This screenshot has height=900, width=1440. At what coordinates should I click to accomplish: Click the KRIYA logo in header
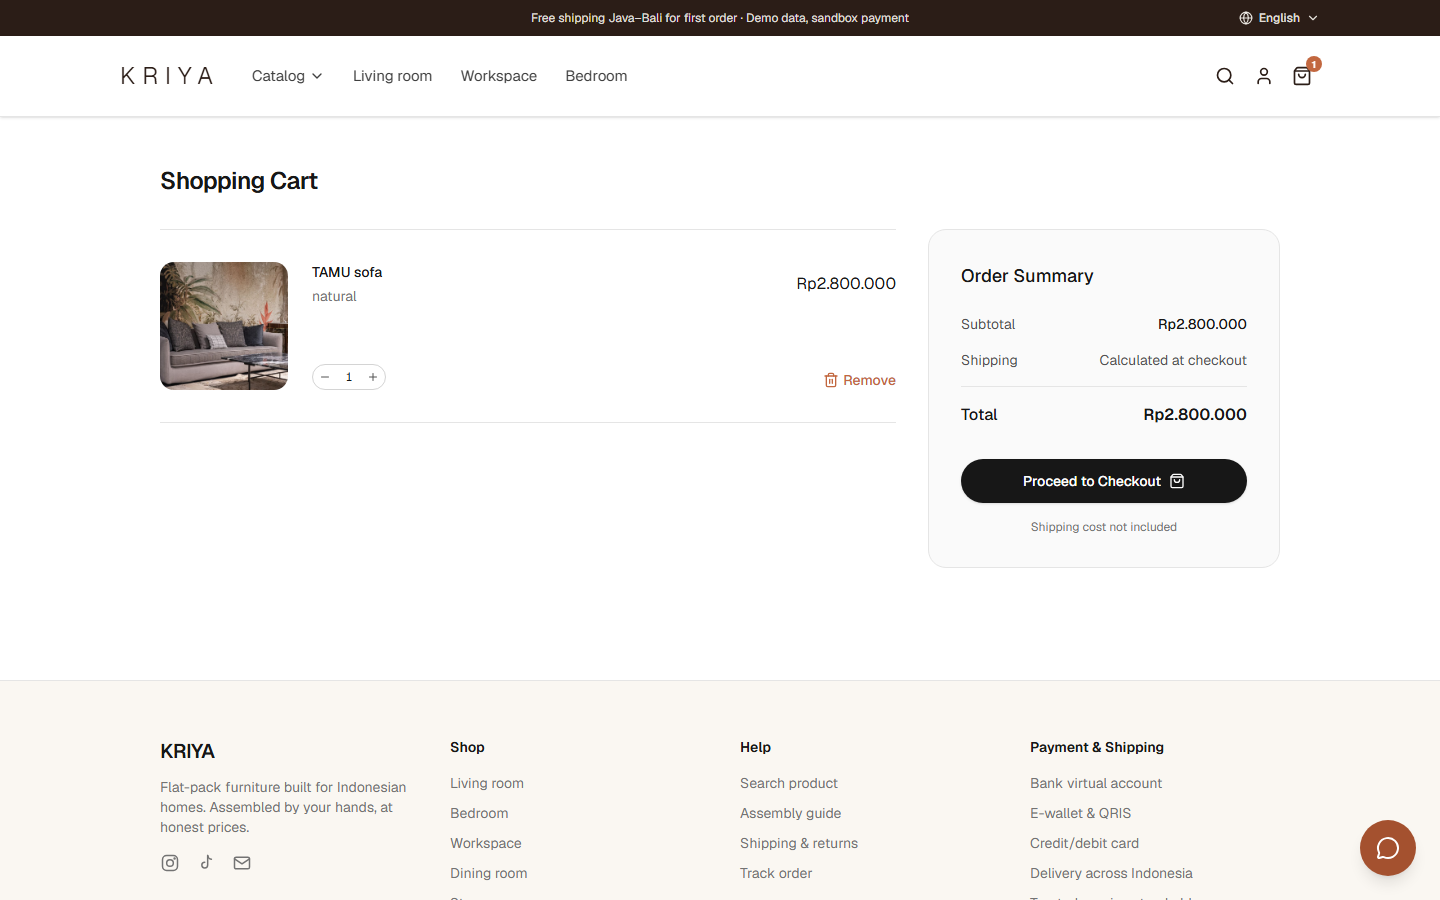coord(167,76)
